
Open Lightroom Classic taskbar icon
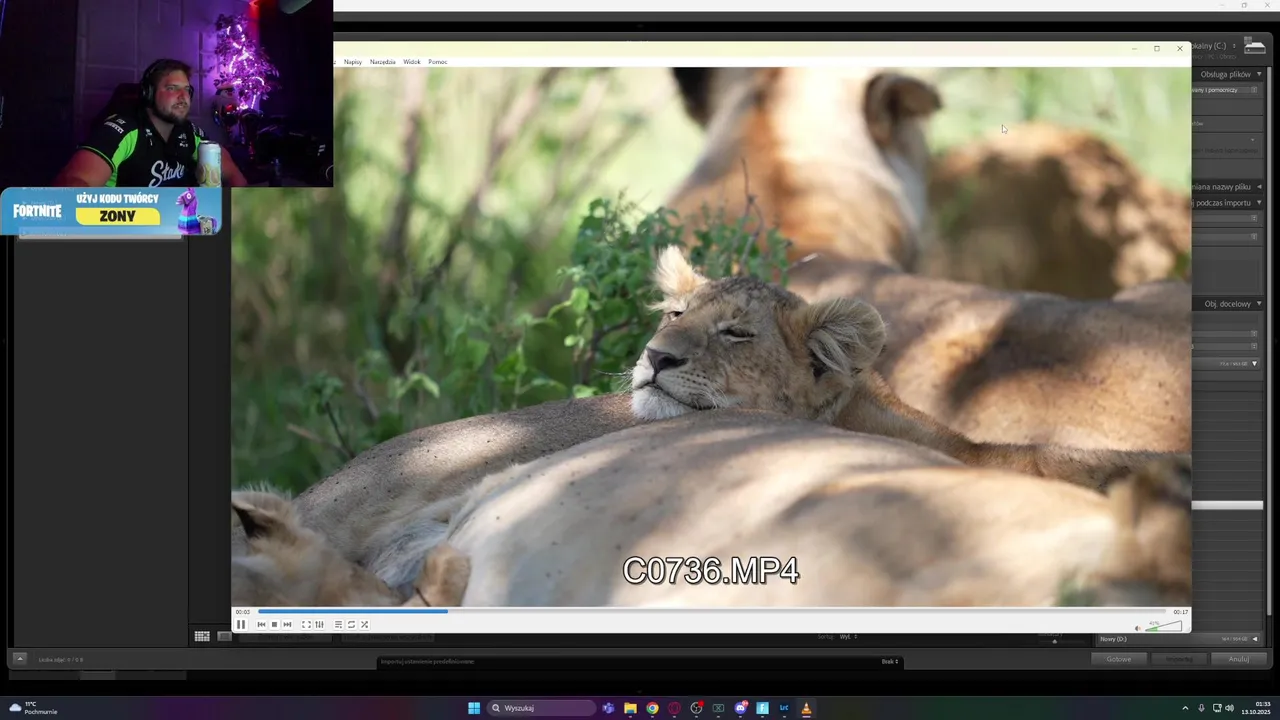pyautogui.click(x=784, y=708)
